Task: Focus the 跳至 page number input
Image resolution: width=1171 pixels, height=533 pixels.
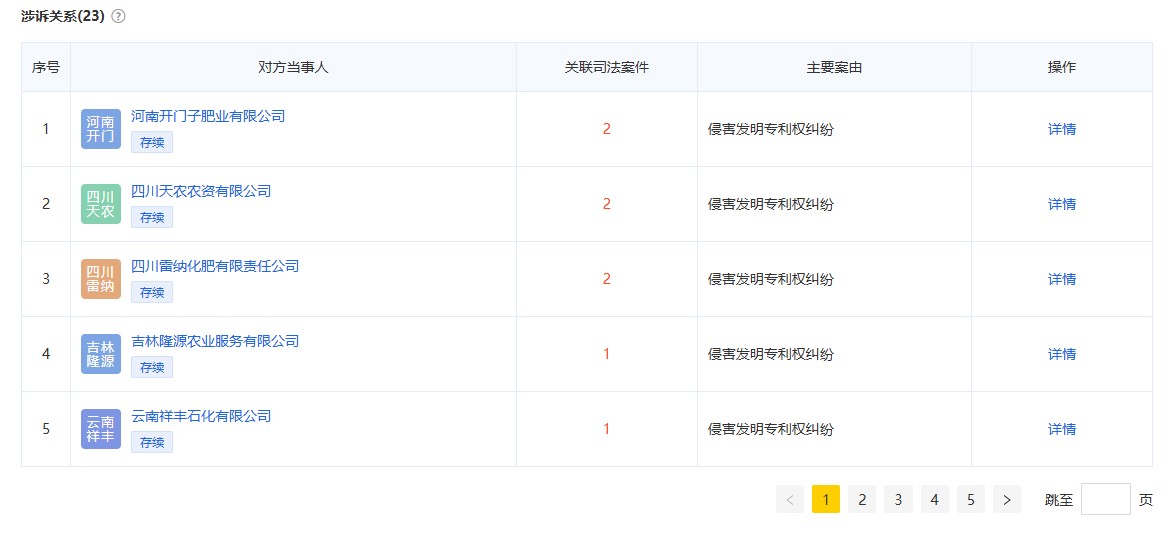Action: click(x=1105, y=499)
